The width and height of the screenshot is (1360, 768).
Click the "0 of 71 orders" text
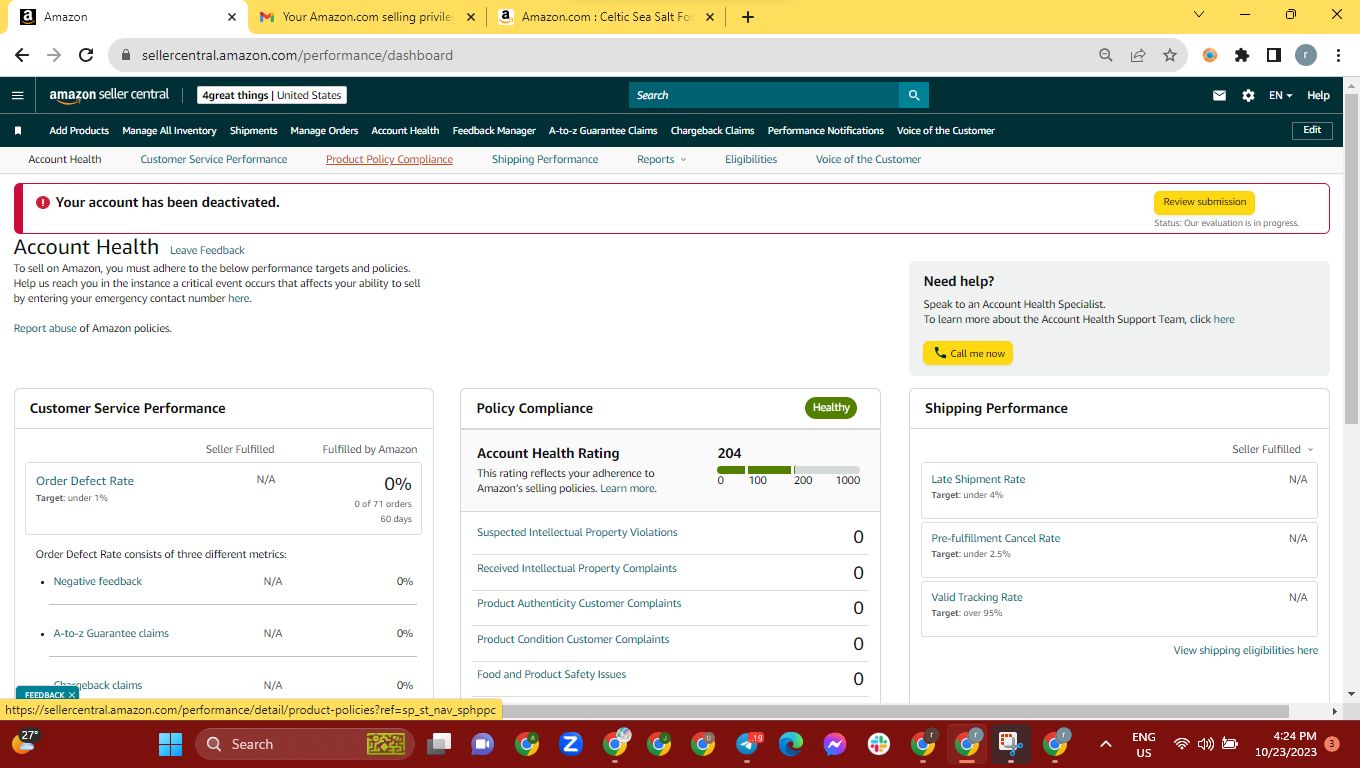point(383,504)
